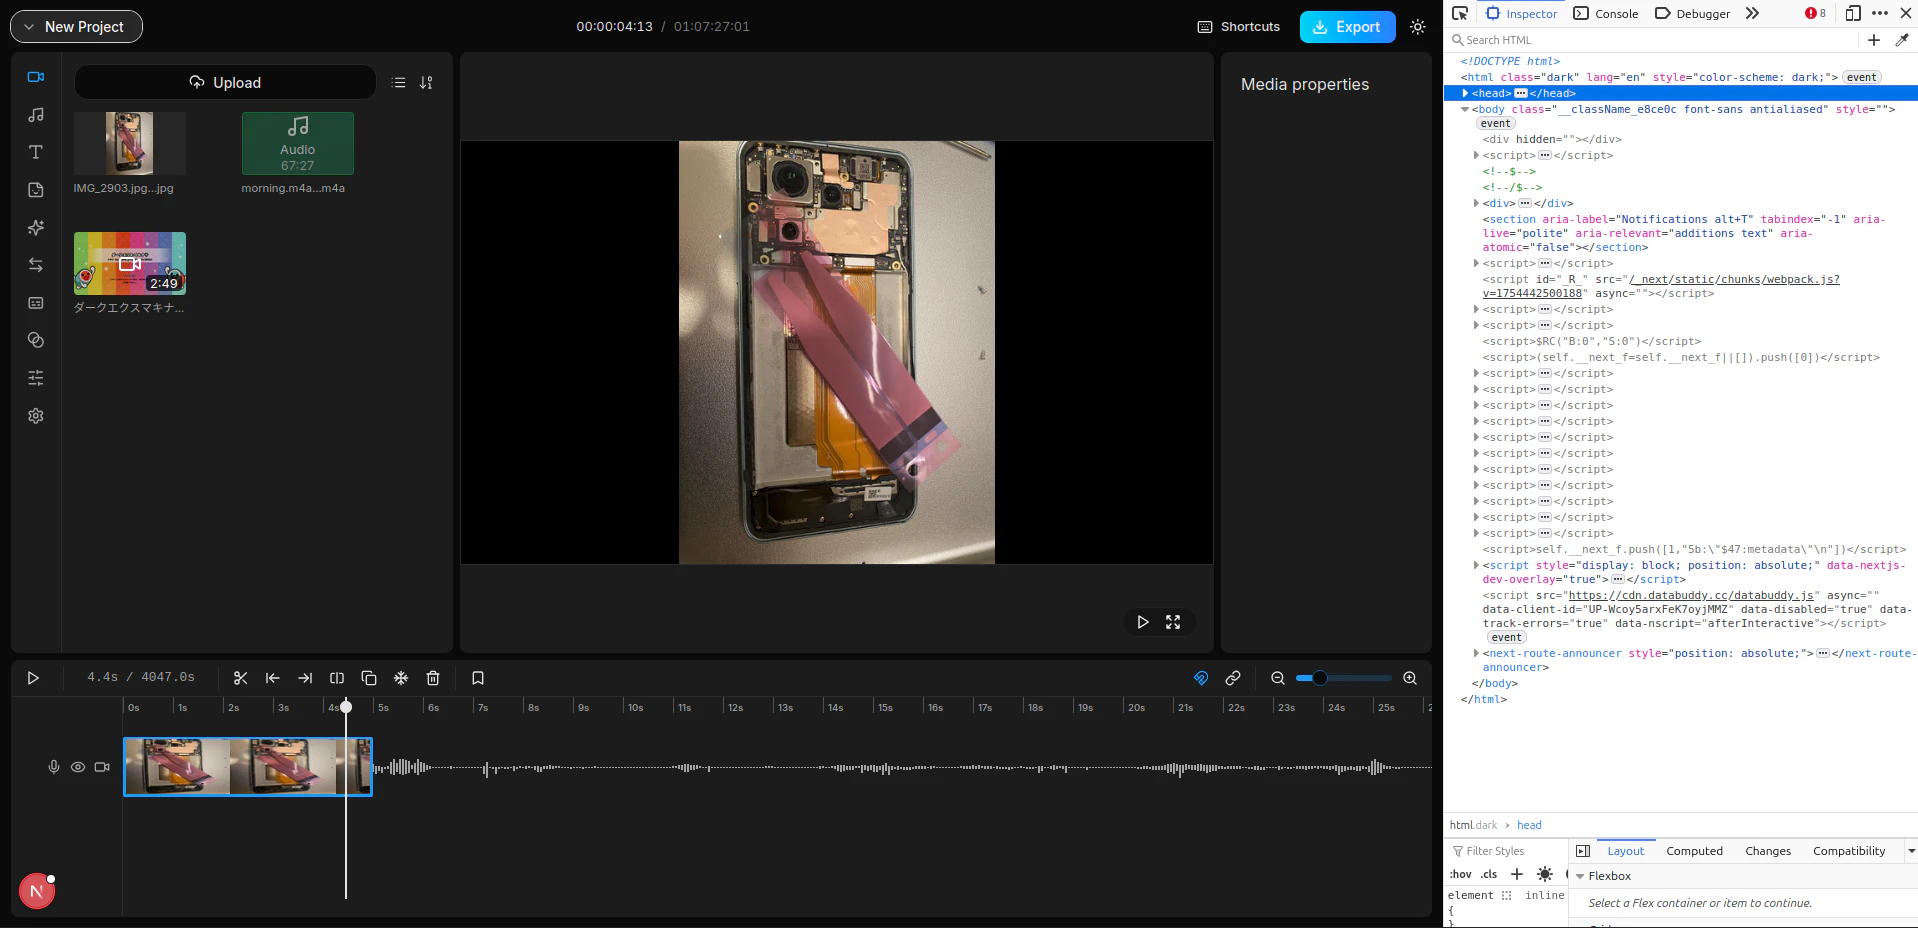Toggle track visibility eye icon
1918x928 pixels.
78,767
